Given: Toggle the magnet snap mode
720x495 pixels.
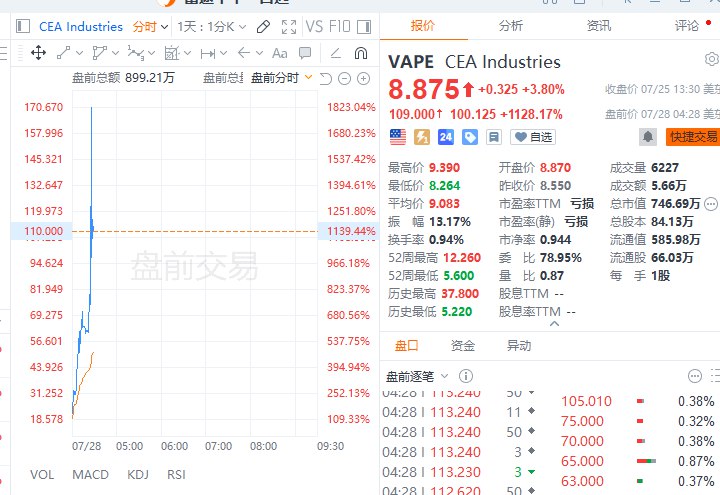Looking at the screenshot, I should tap(361, 53).
